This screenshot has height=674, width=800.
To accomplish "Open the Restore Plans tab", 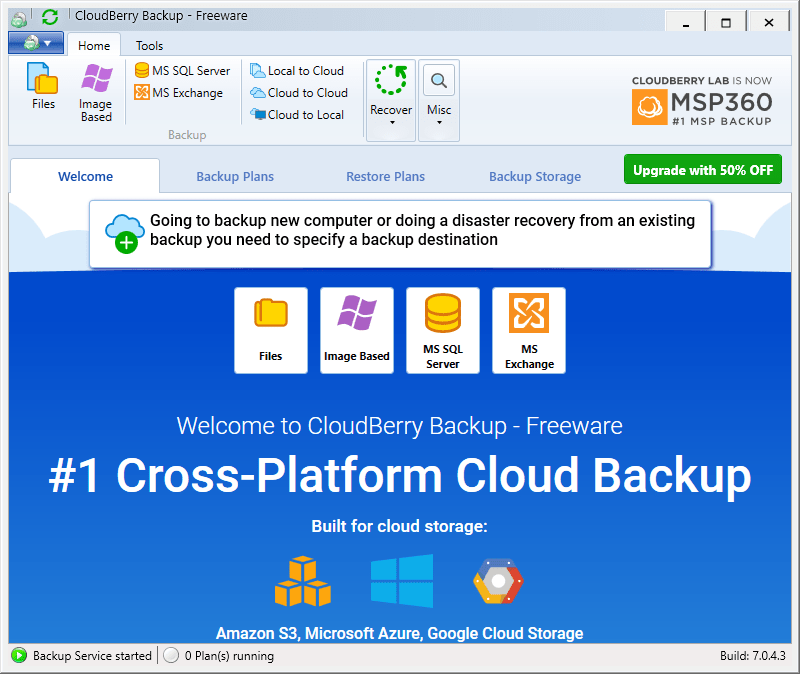I will coord(385,177).
